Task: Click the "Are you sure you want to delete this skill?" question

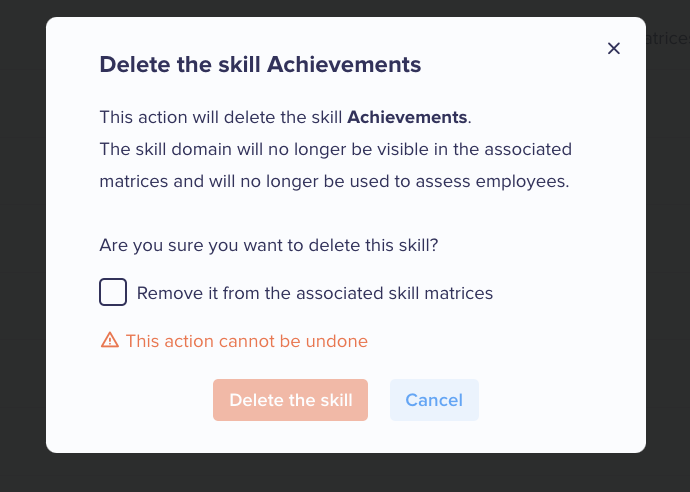Action: pos(269,245)
